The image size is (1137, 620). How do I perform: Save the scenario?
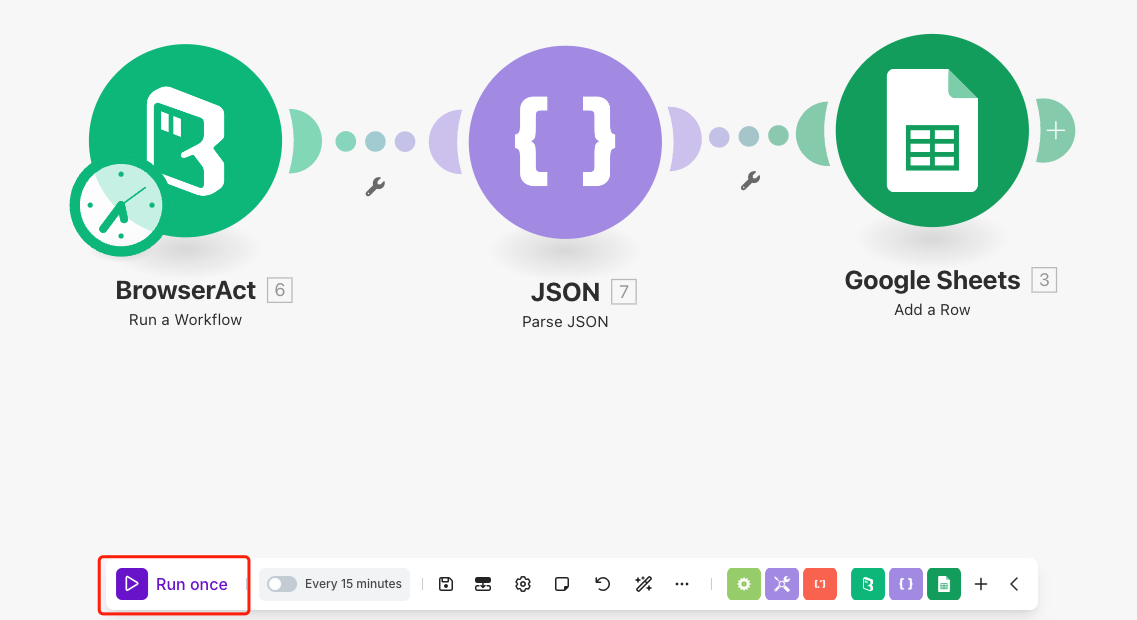click(446, 584)
